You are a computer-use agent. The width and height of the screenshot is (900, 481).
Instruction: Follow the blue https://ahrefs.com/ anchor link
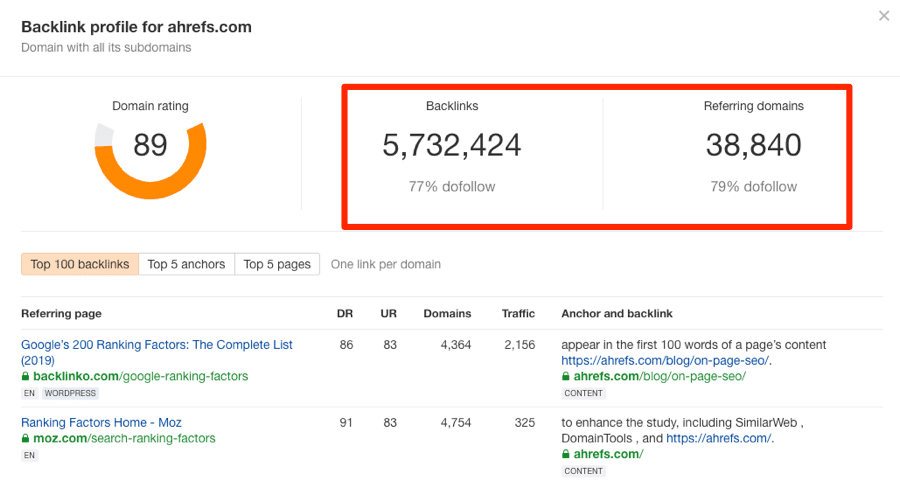719,439
